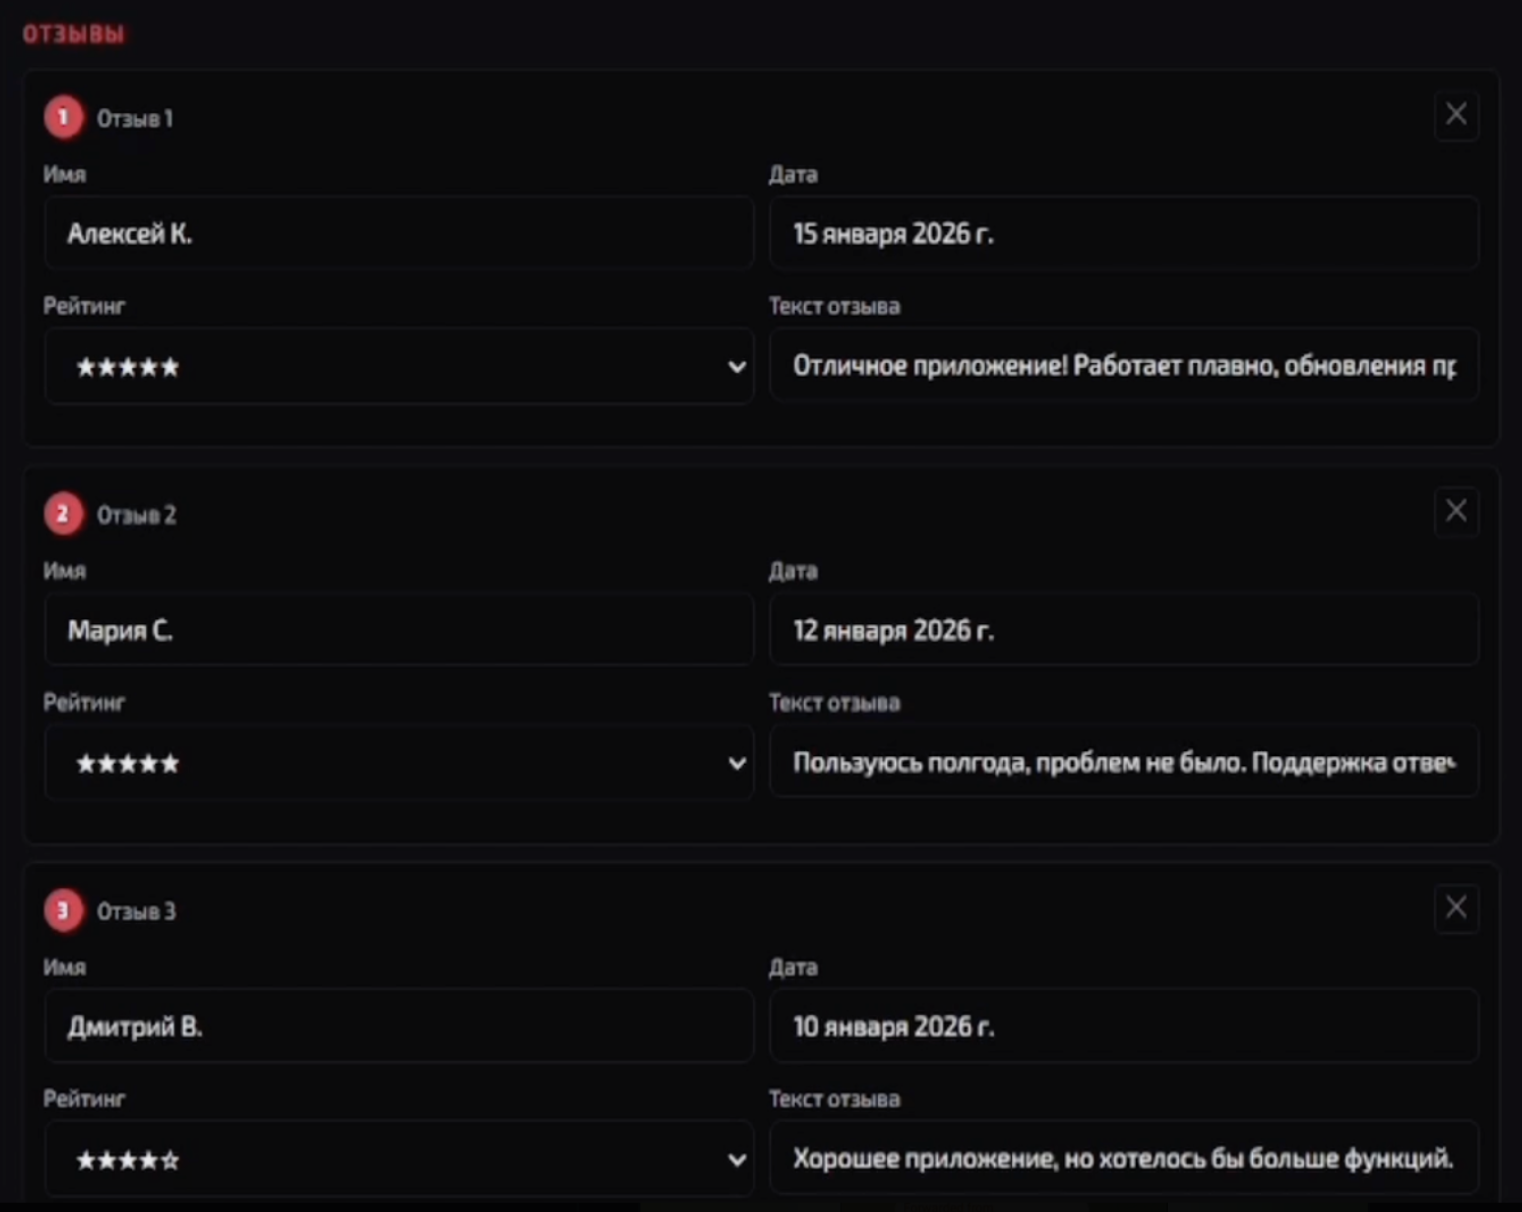Click the red number 2 badge
This screenshot has width=1522, height=1212.
click(x=63, y=514)
